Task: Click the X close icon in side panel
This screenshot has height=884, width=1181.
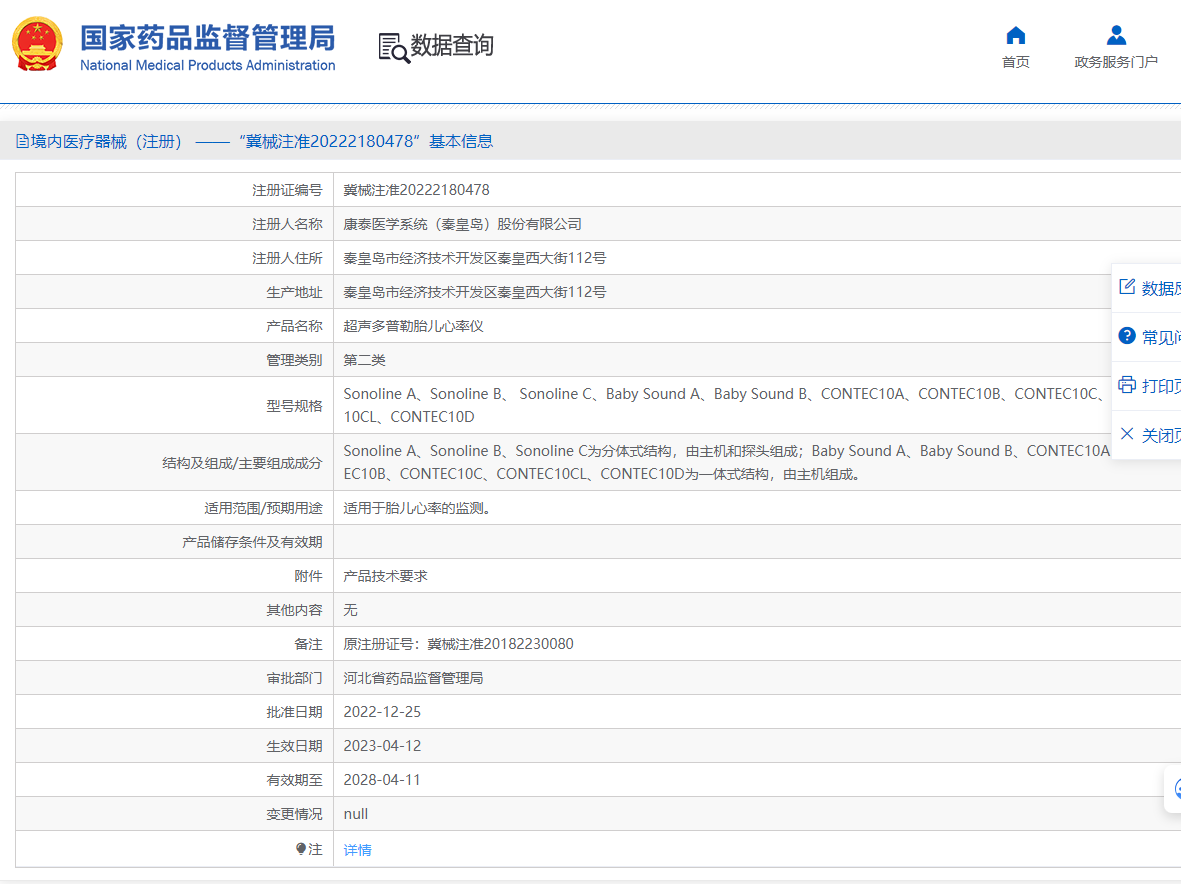Action: coord(1127,434)
